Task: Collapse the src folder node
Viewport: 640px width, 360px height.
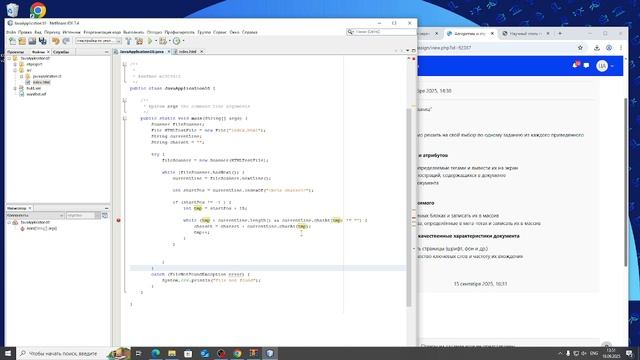Action: [x=16, y=70]
